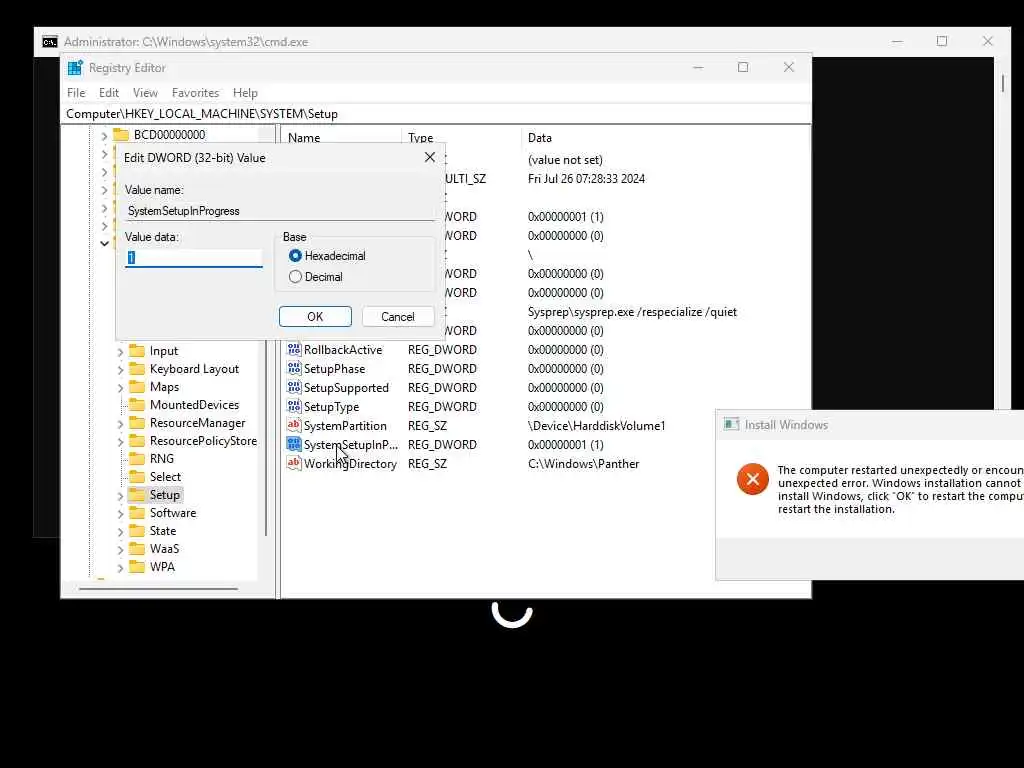The height and width of the screenshot is (768, 1024).
Task: Select the Decimal base option
Action: click(x=295, y=277)
